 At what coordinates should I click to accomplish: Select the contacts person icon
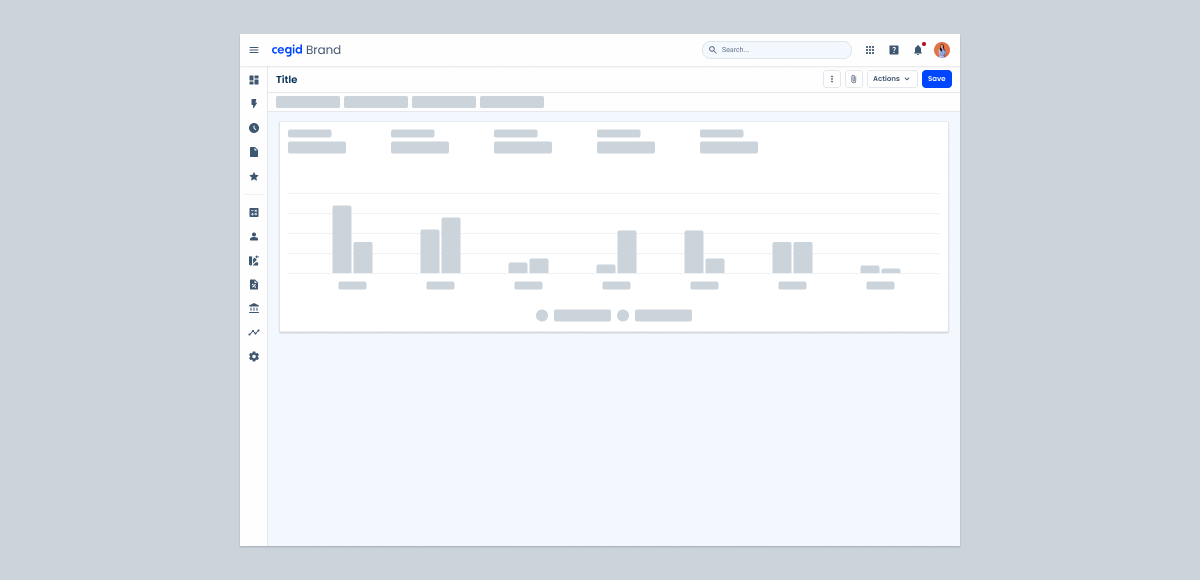click(x=253, y=236)
